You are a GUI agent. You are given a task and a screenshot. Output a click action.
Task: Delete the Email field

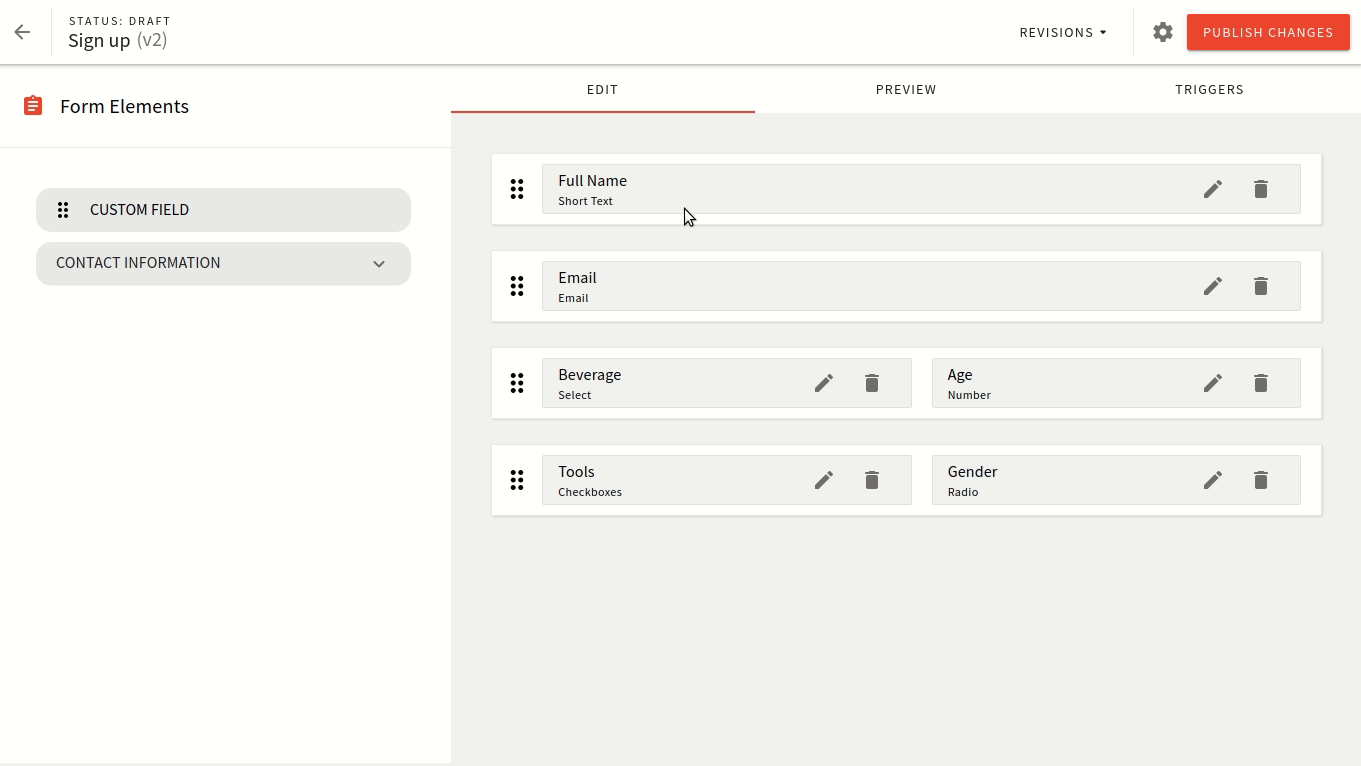1261,286
